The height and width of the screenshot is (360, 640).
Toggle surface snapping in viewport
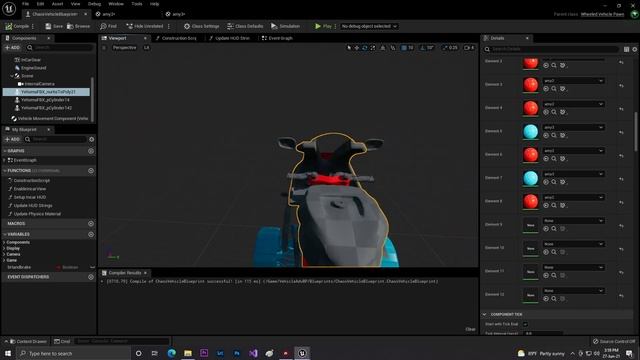[393, 48]
